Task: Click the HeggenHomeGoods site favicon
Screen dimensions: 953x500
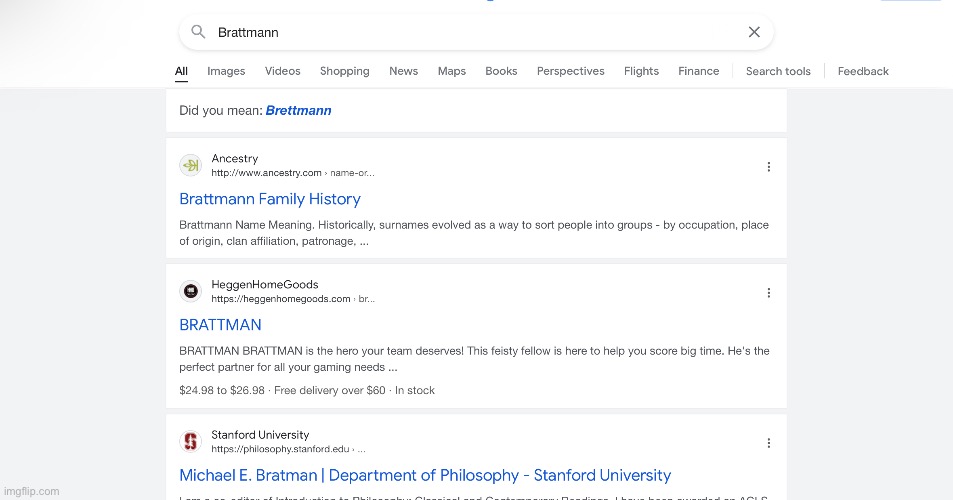Action: coord(190,292)
